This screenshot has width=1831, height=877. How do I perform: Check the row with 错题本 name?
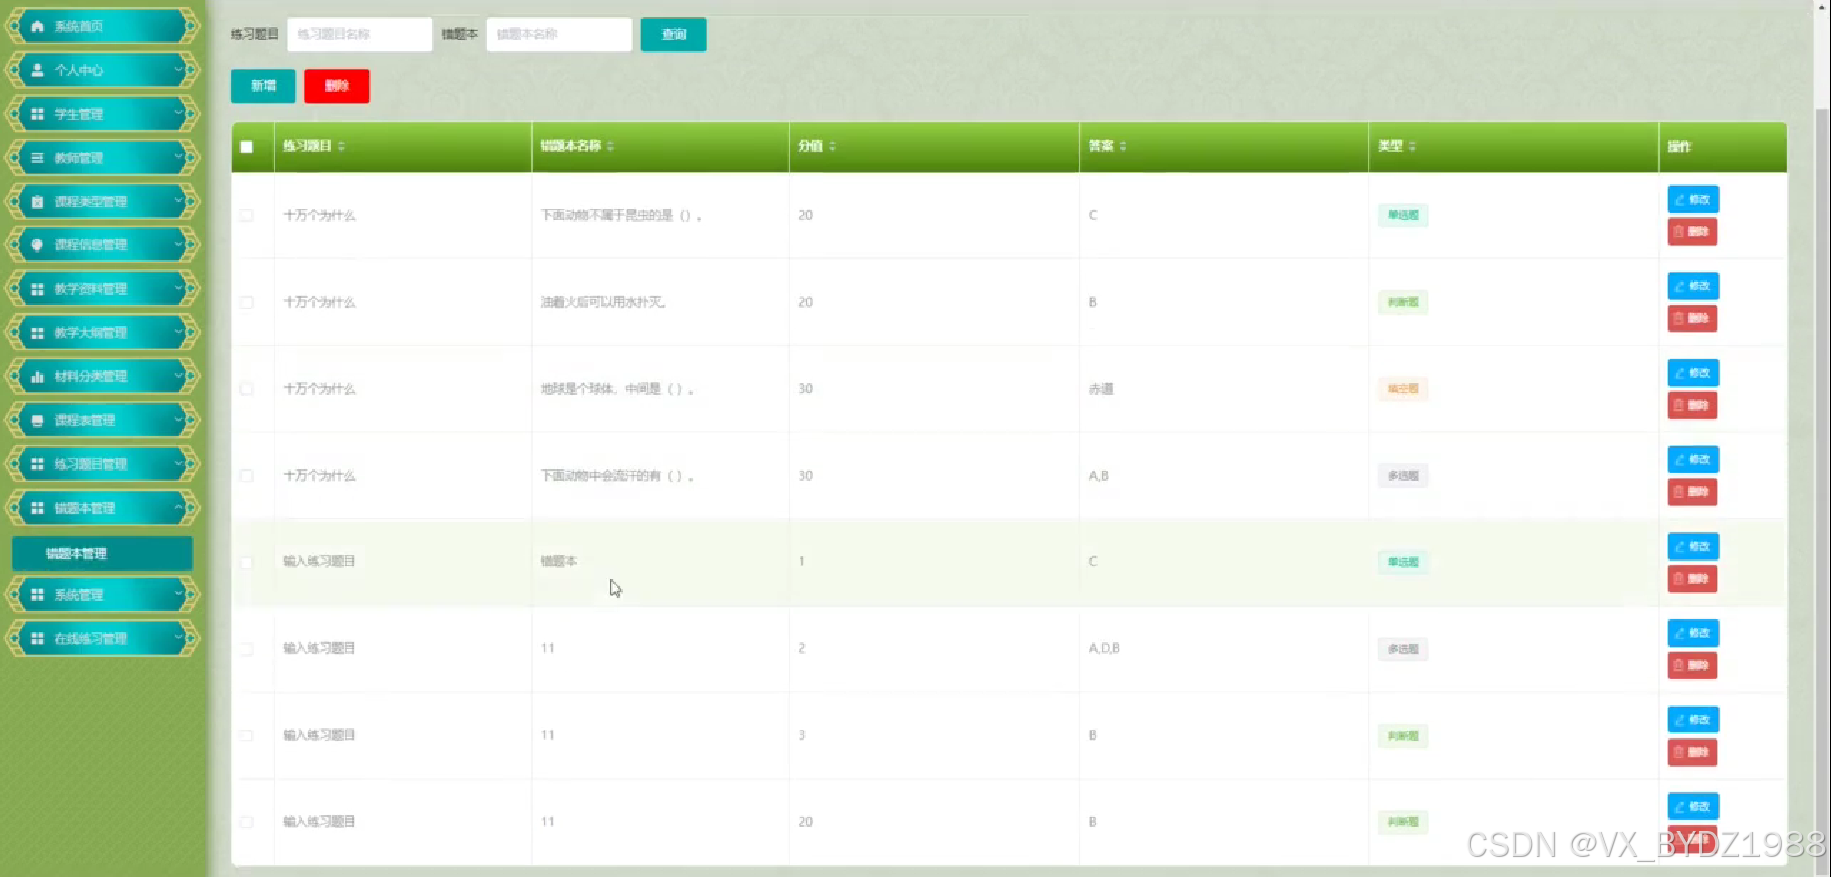click(247, 562)
